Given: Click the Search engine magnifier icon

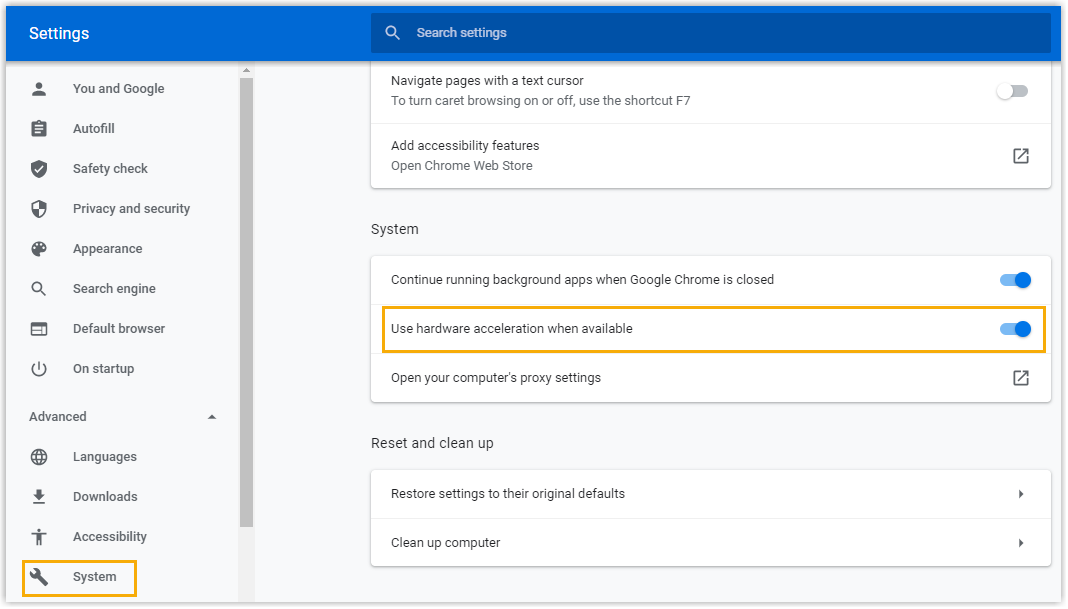Looking at the screenshot, I should click(39, 289).
